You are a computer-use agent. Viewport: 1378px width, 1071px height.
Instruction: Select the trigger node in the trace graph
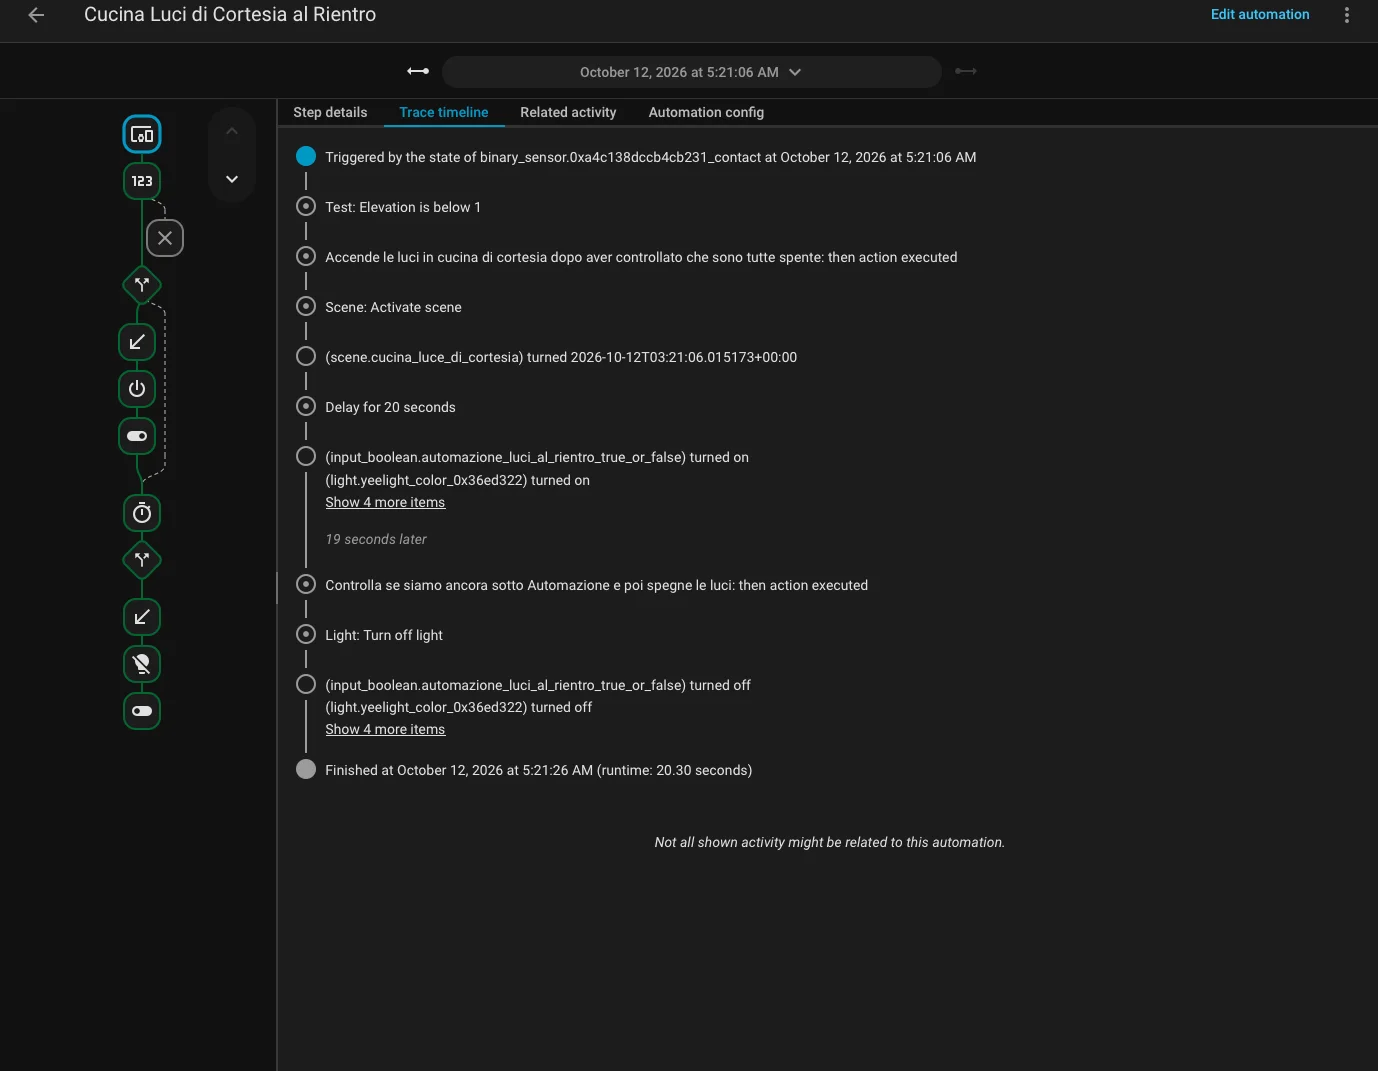142,135
